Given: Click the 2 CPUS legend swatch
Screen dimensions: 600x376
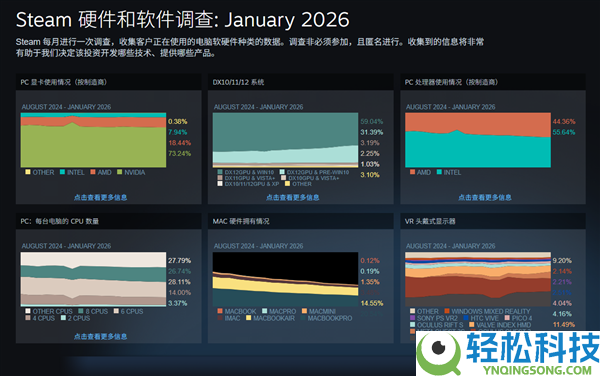Looking at the screenshot, I should [x=63, y=318].
